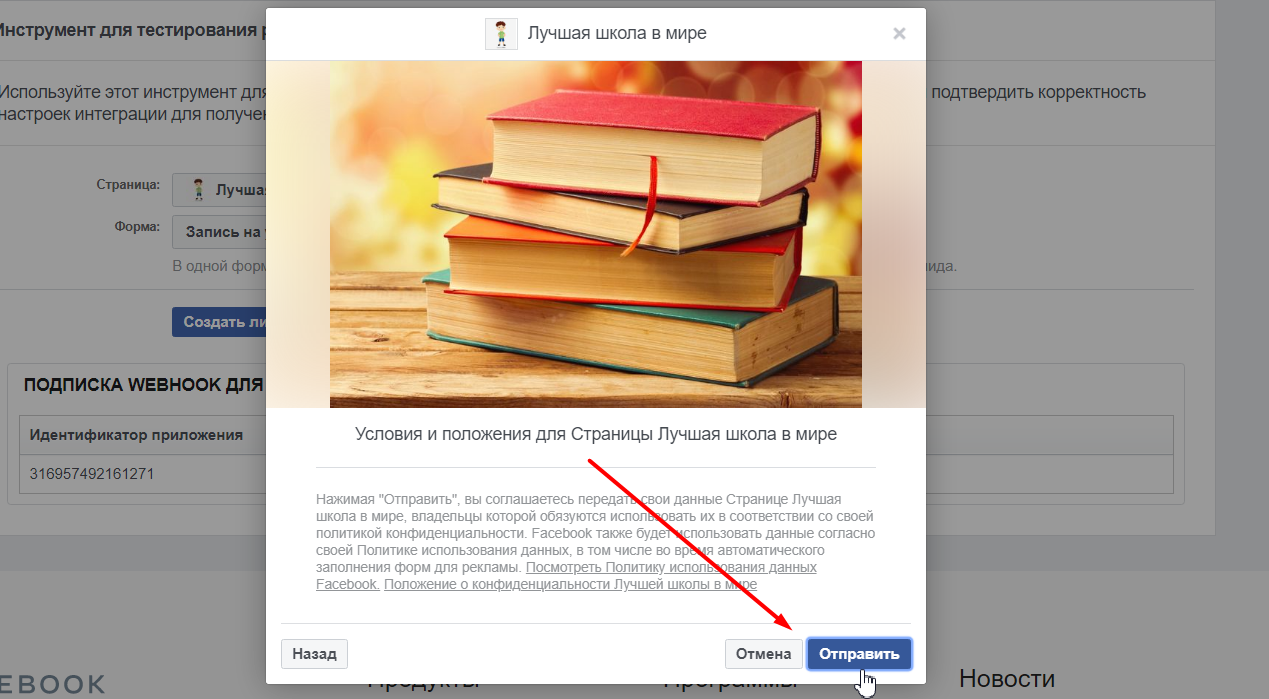1269x699 pixels.
Task: Open the Форма dropdown behind the dialog
Action: point(219,232)
